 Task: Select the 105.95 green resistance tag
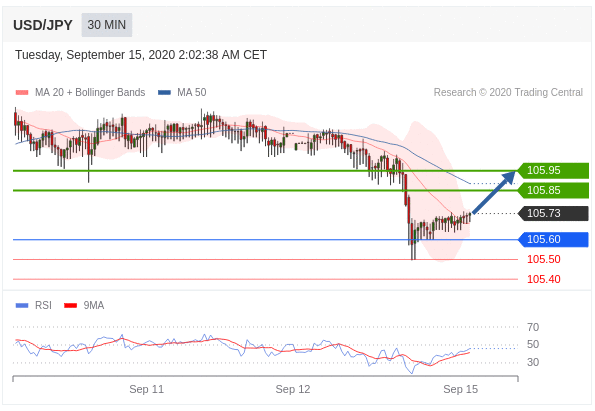coord(553,170)
